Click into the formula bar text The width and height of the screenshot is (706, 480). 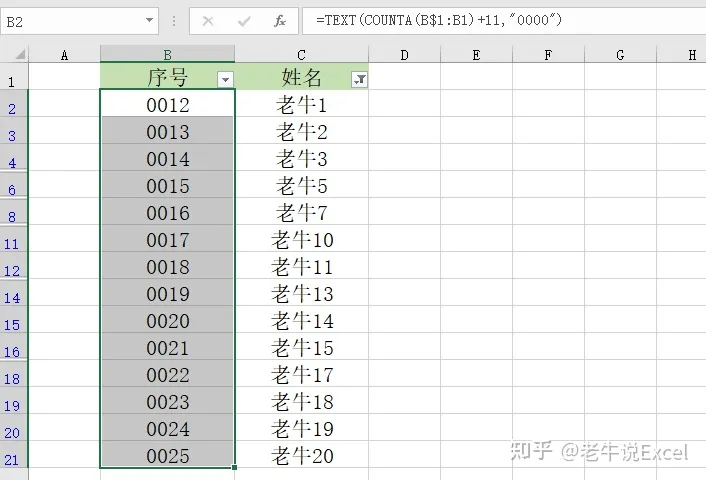(x=439, y=20)
